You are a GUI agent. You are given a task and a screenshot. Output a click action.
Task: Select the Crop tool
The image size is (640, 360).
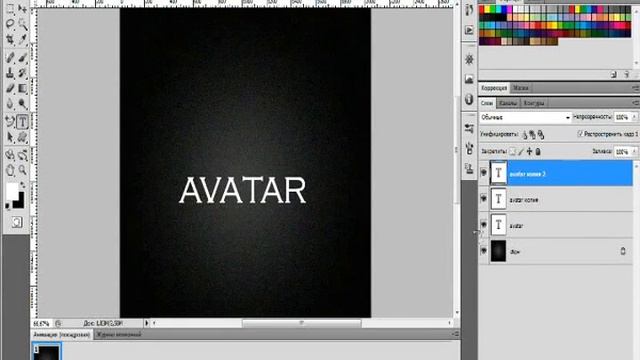pyautogui.click(x=10, y=40)
